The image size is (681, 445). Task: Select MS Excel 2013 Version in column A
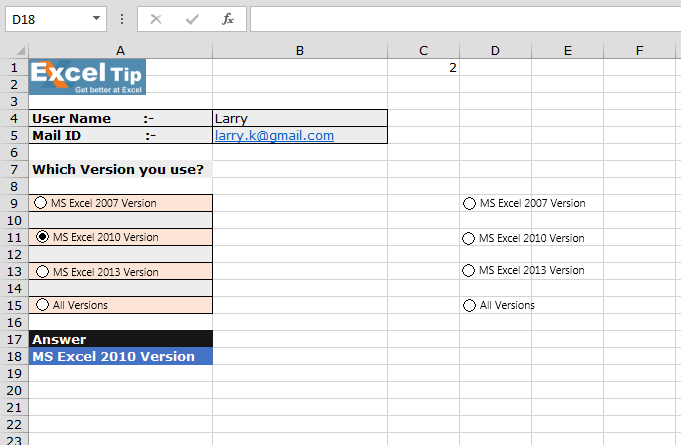point(42,272)
